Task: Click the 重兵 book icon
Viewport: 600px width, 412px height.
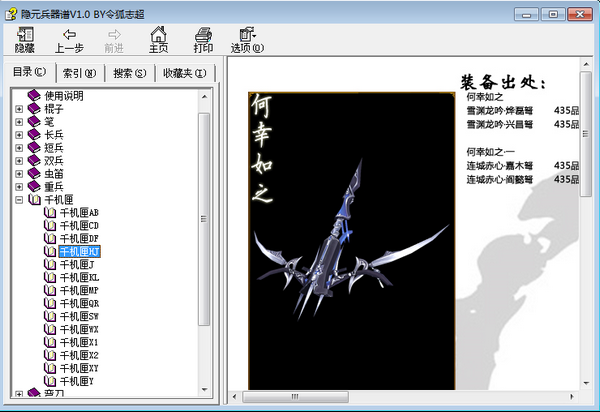Action: tap(34, 187)
